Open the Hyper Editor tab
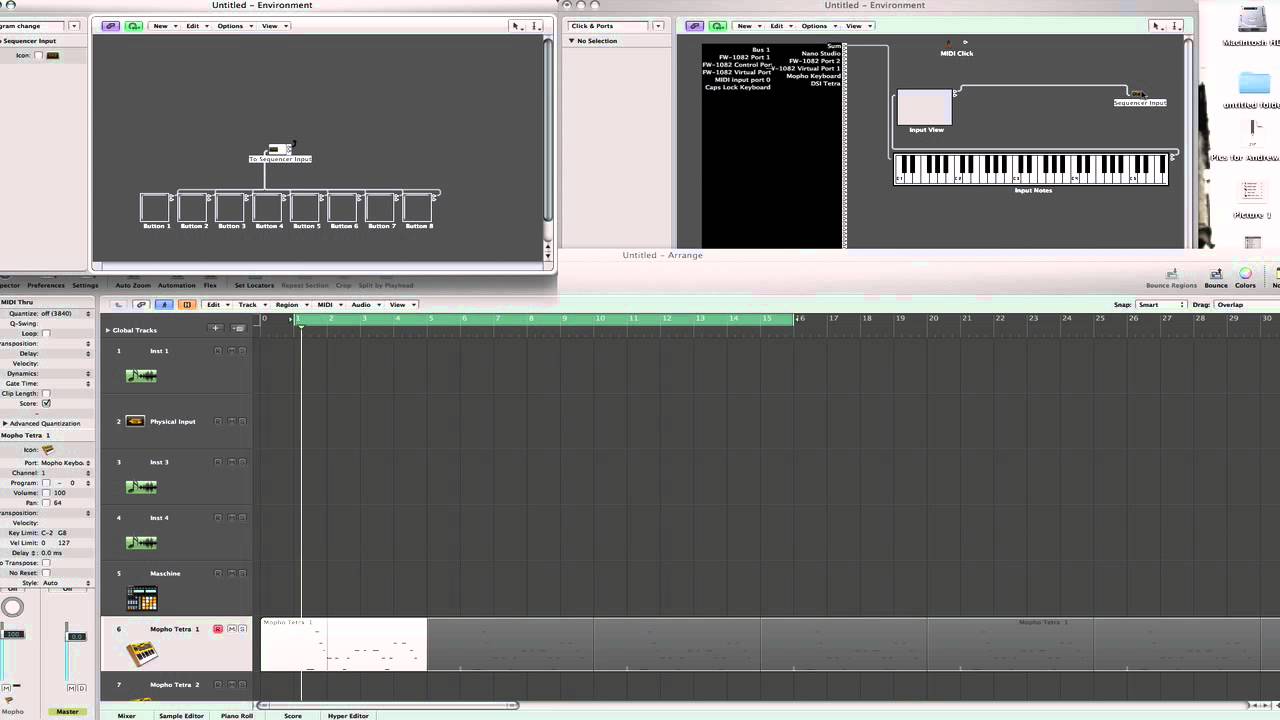 [x=348, y=716]
